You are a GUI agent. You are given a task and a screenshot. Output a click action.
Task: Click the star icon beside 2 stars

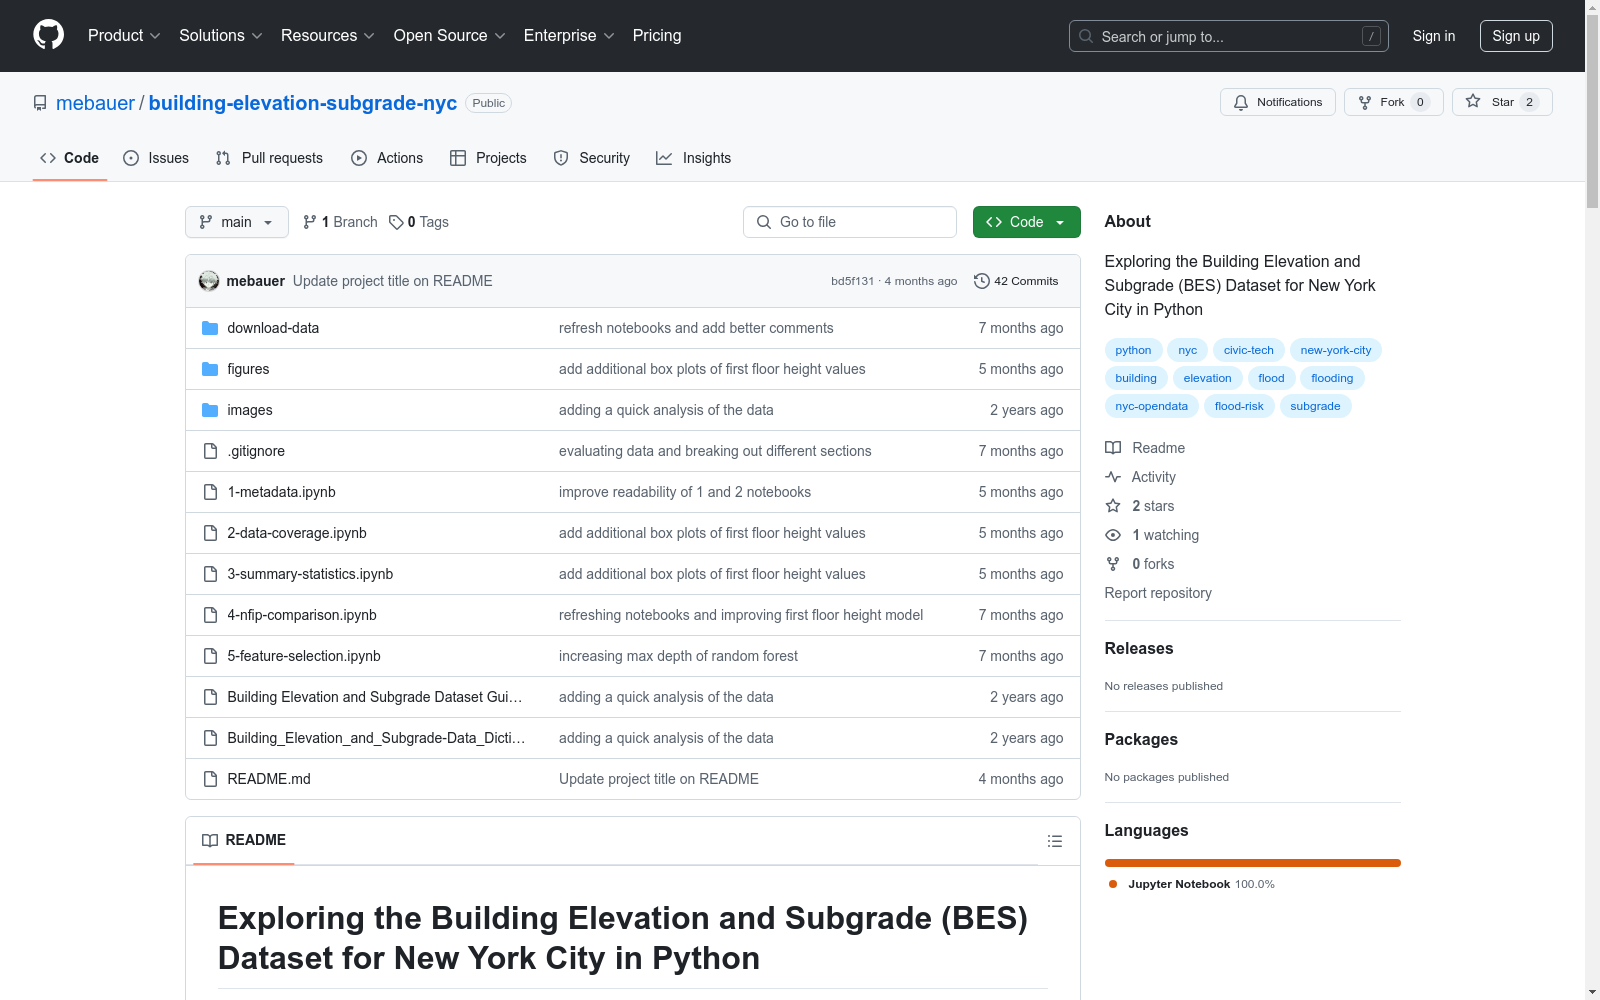(x=1113, y=506)
